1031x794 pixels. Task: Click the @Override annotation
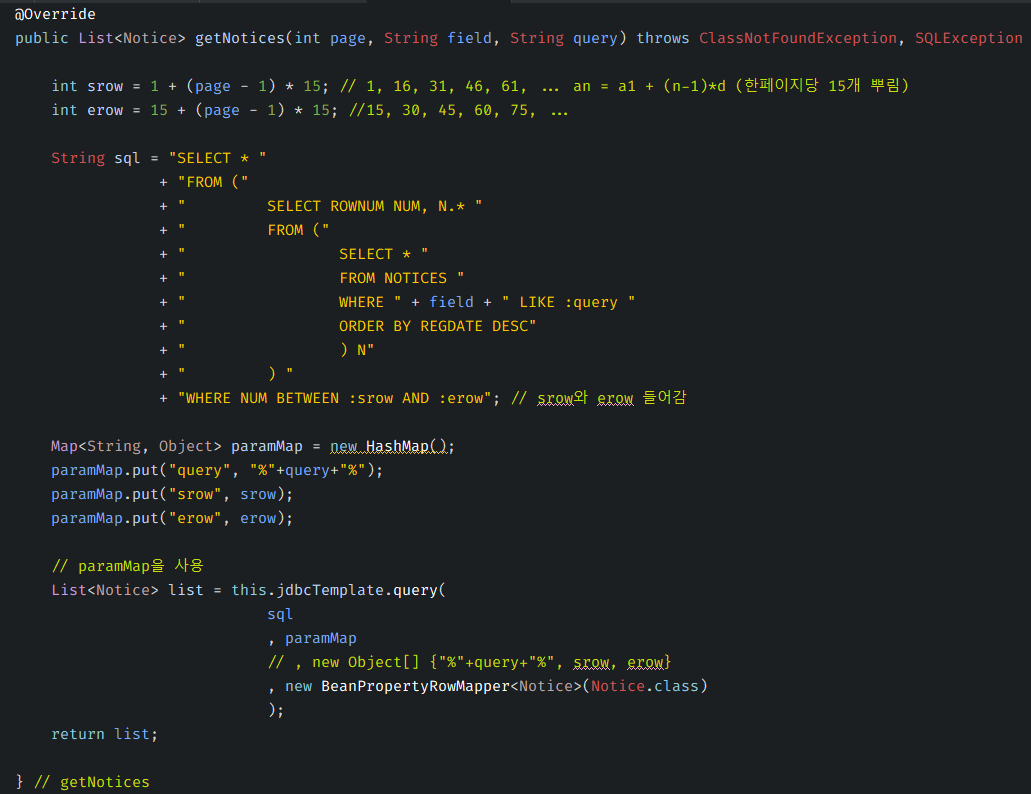click(x=55, y=14)
